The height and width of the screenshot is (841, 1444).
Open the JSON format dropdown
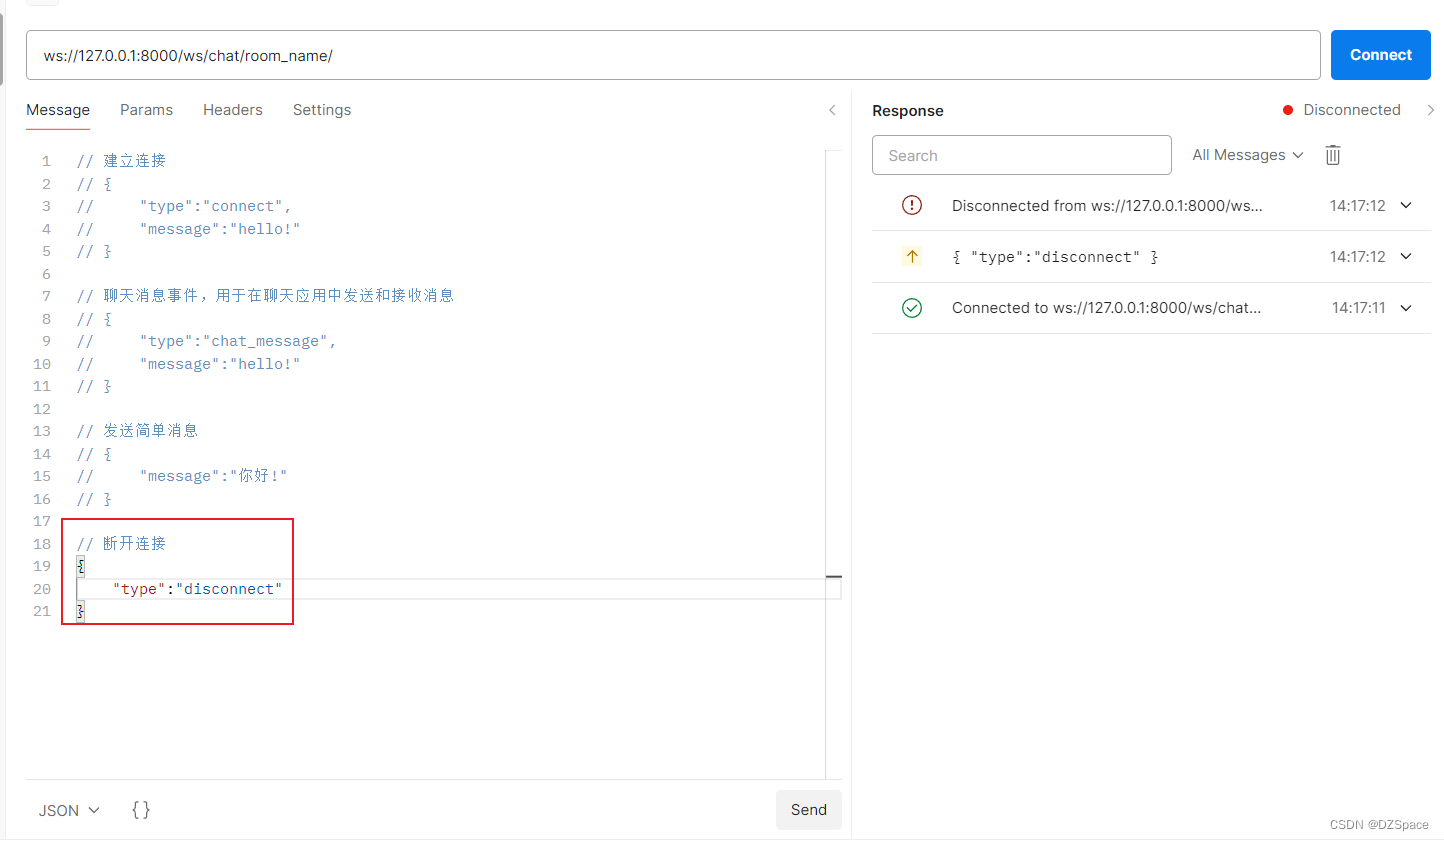67,810
